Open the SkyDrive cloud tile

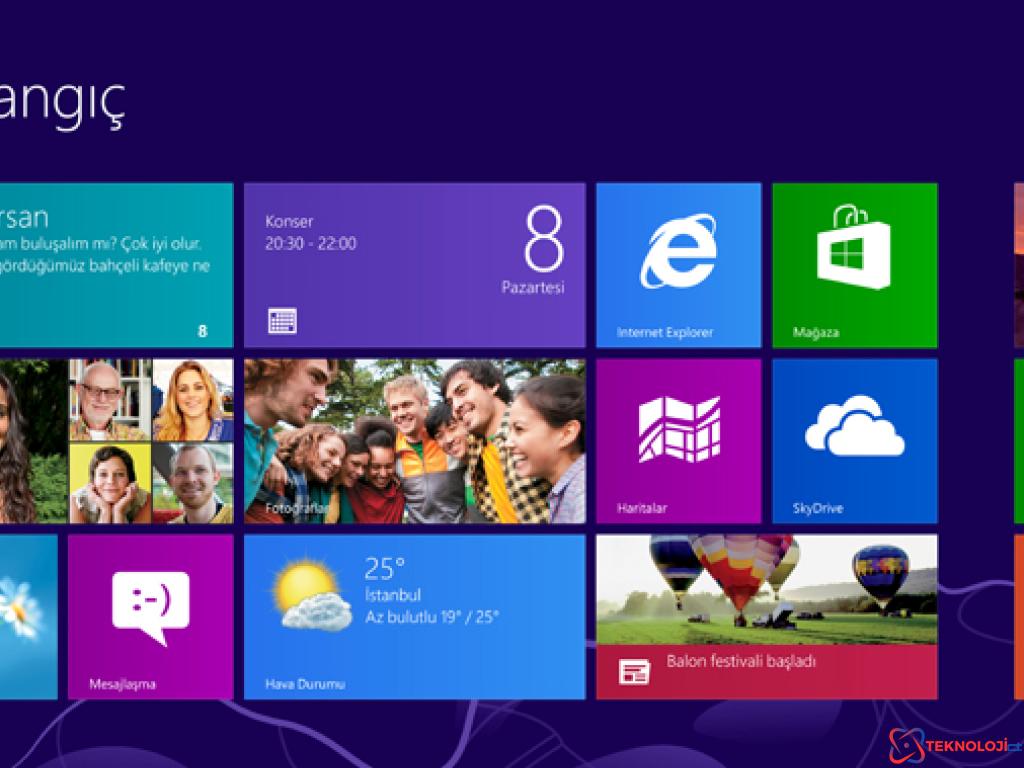[854, 440]
